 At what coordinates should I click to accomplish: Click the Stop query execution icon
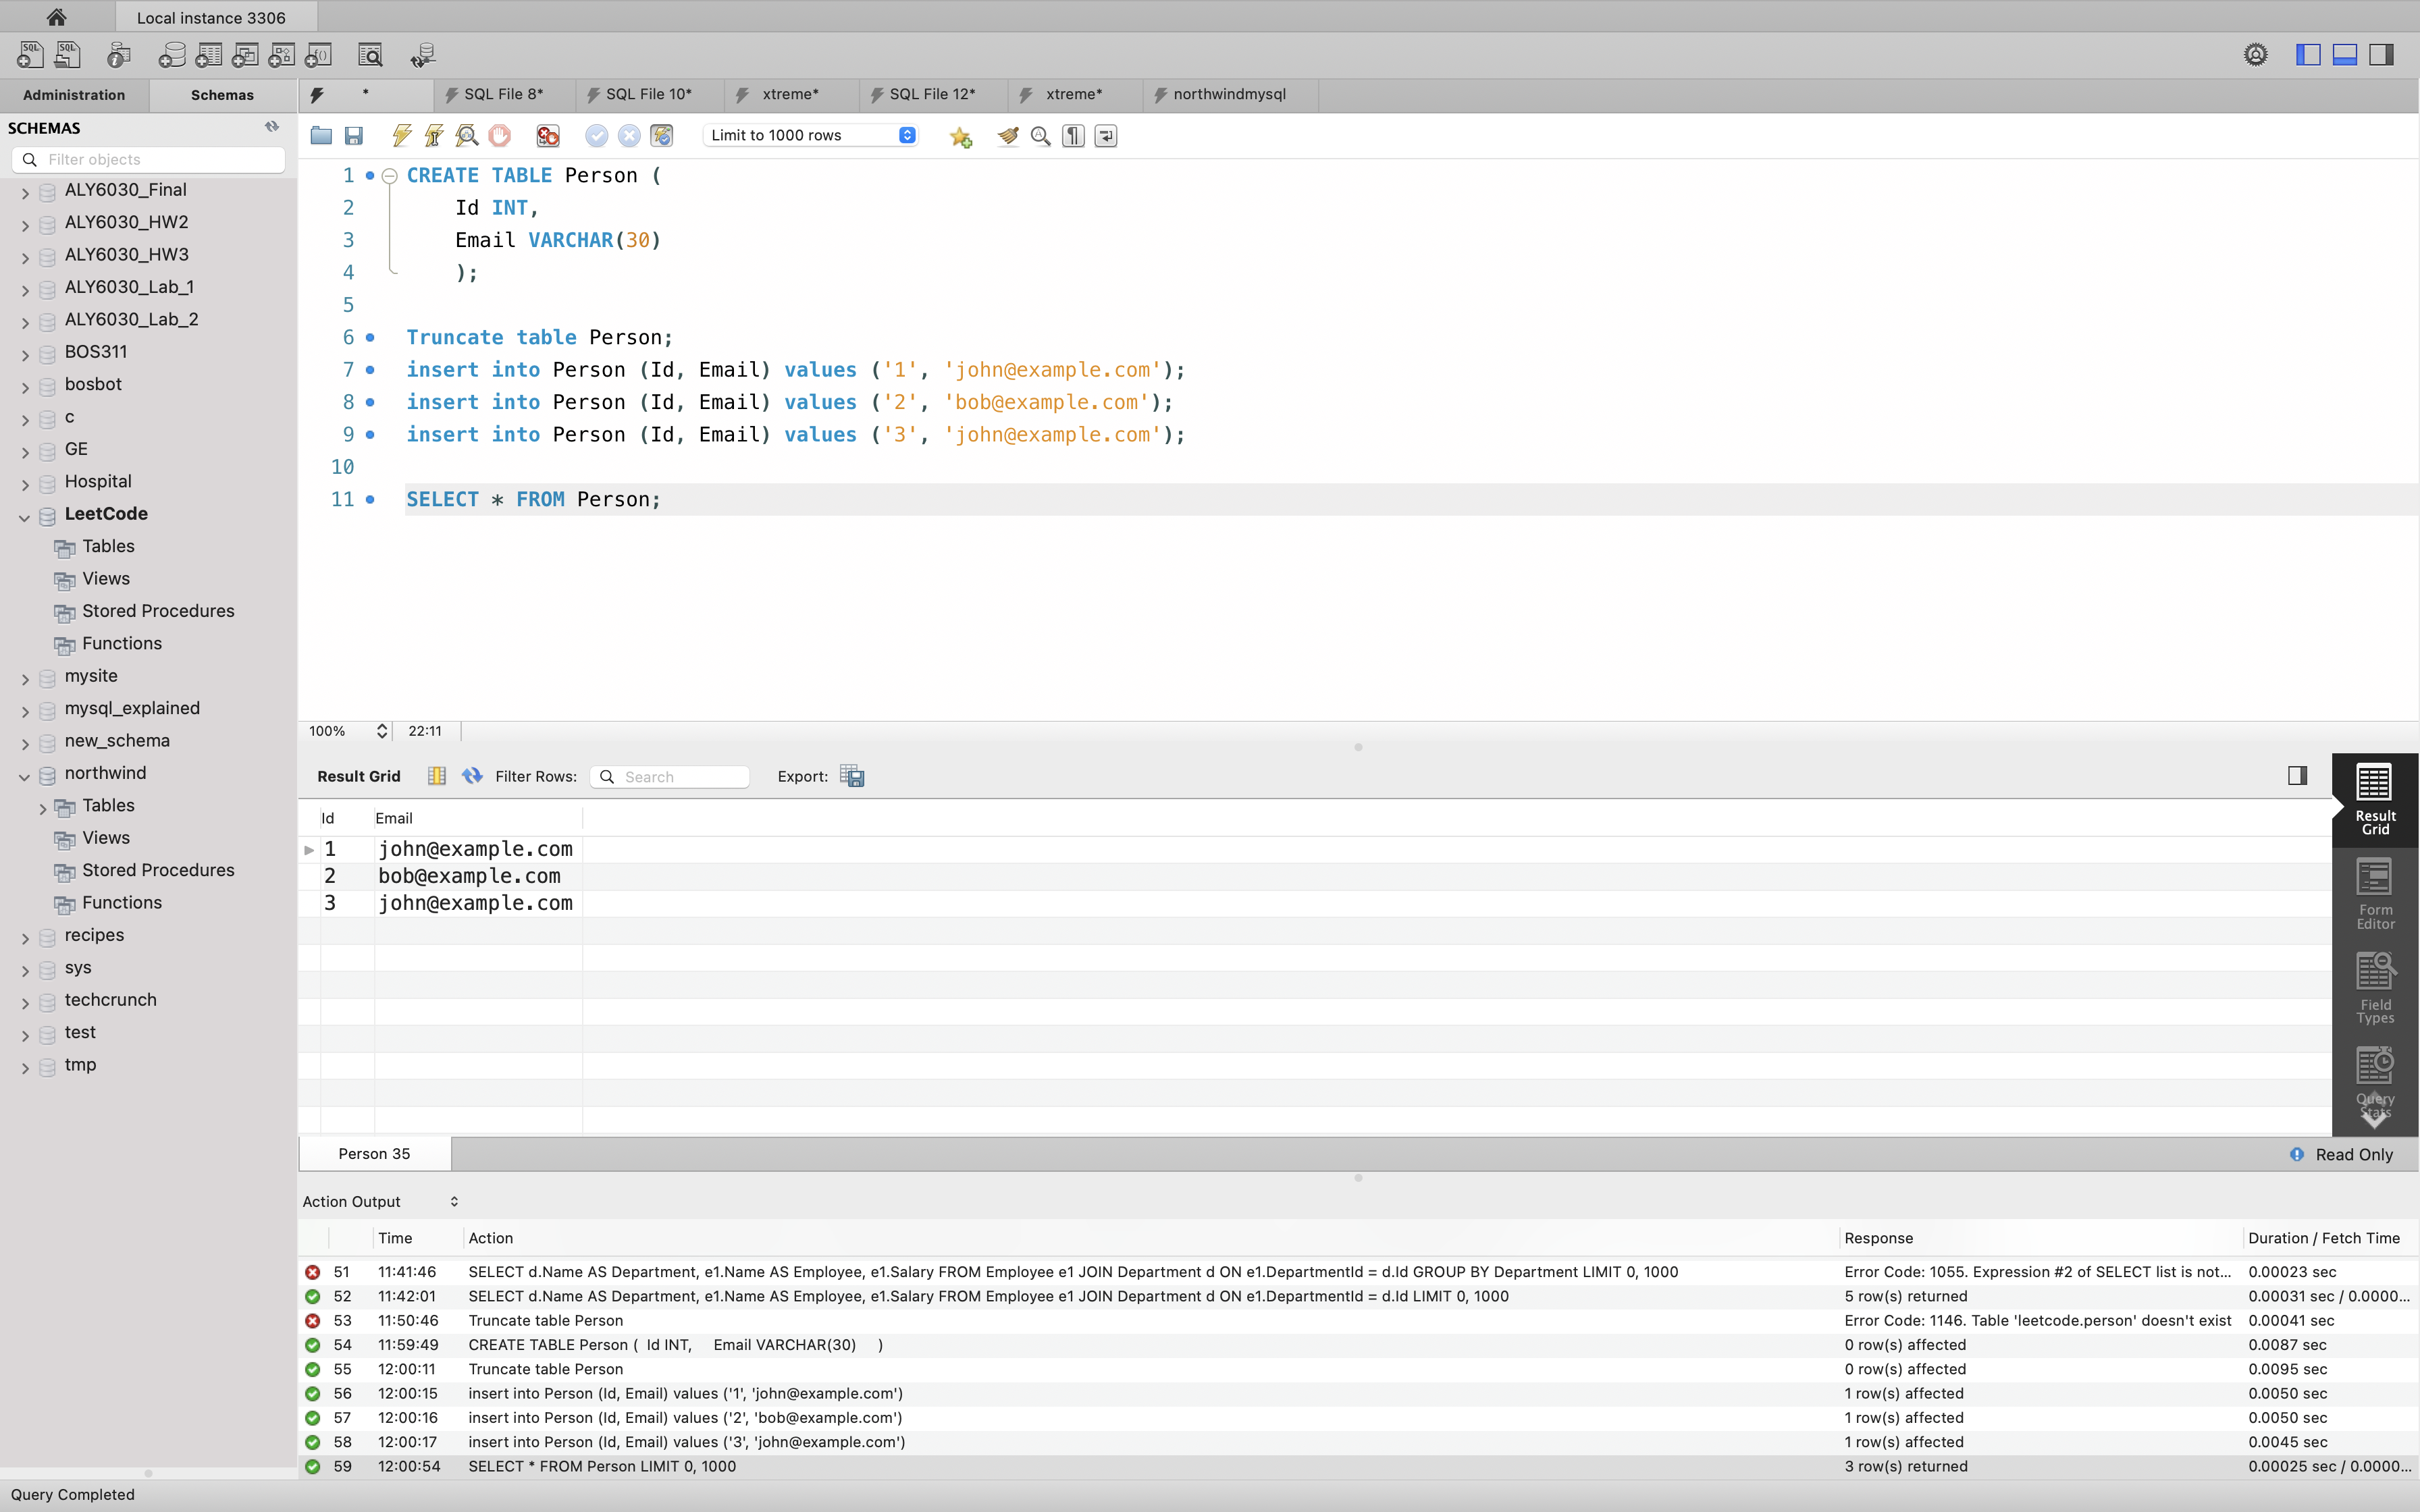(500, 136)
